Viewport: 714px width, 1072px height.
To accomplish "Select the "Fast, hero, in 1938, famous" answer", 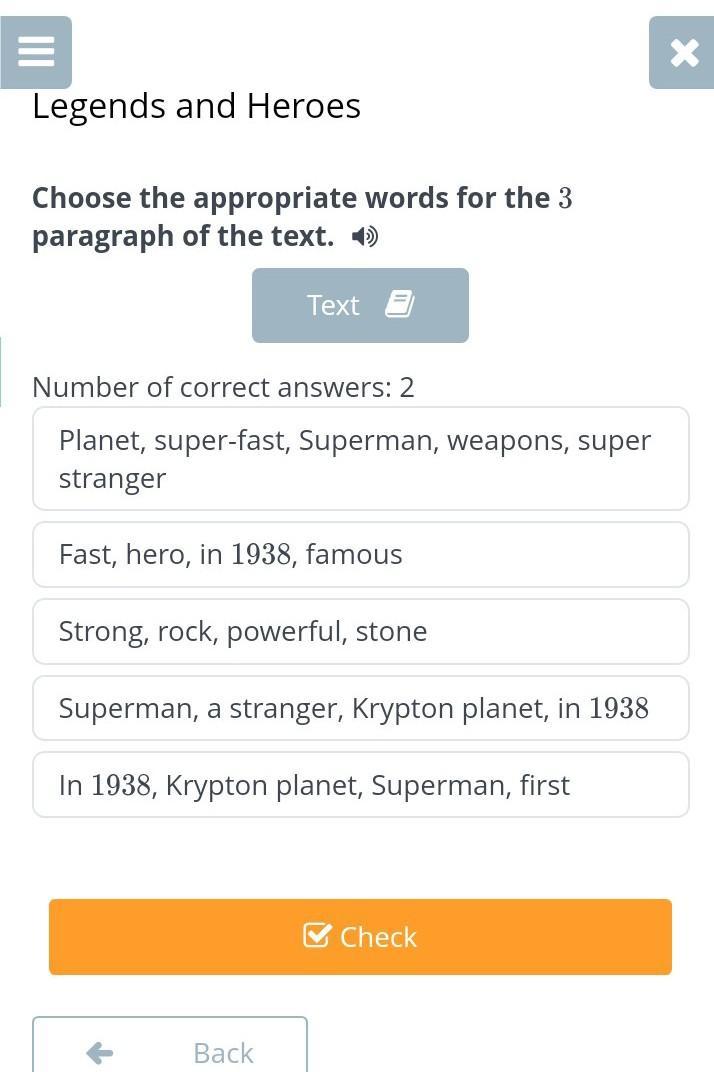I will [360, 554].
